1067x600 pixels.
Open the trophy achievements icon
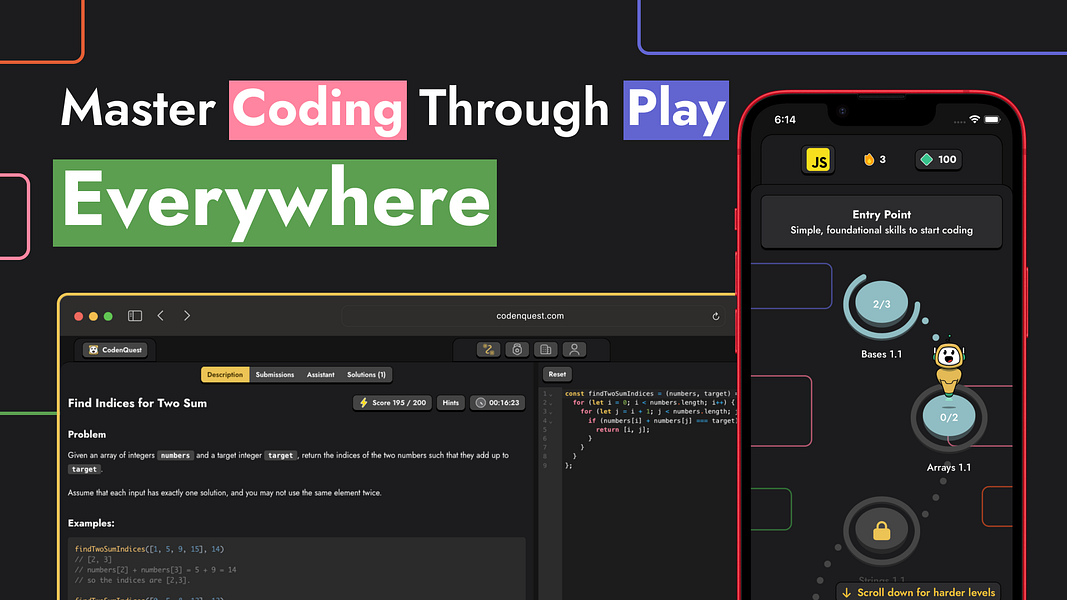[515, 349]
